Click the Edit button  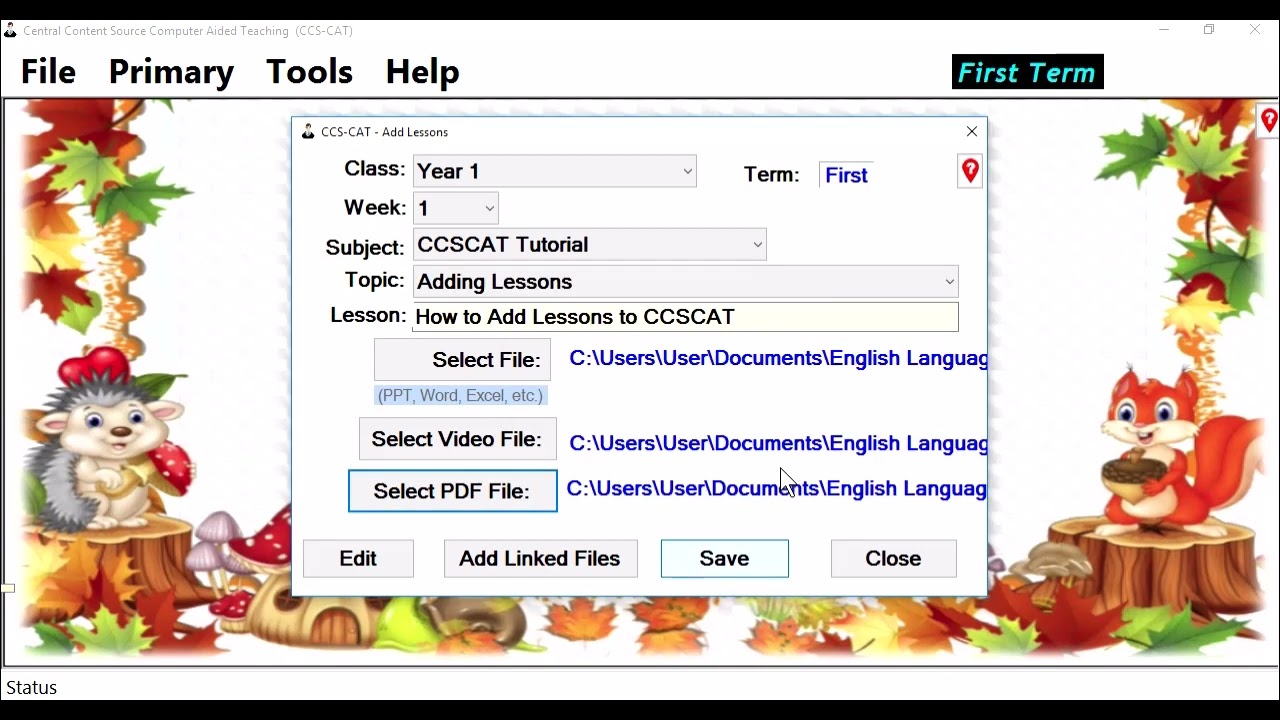(x=358, y=559)
